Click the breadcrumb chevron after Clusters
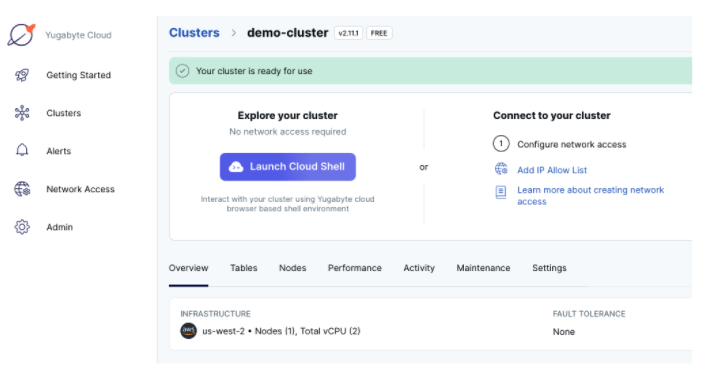 tap(233, 33)
